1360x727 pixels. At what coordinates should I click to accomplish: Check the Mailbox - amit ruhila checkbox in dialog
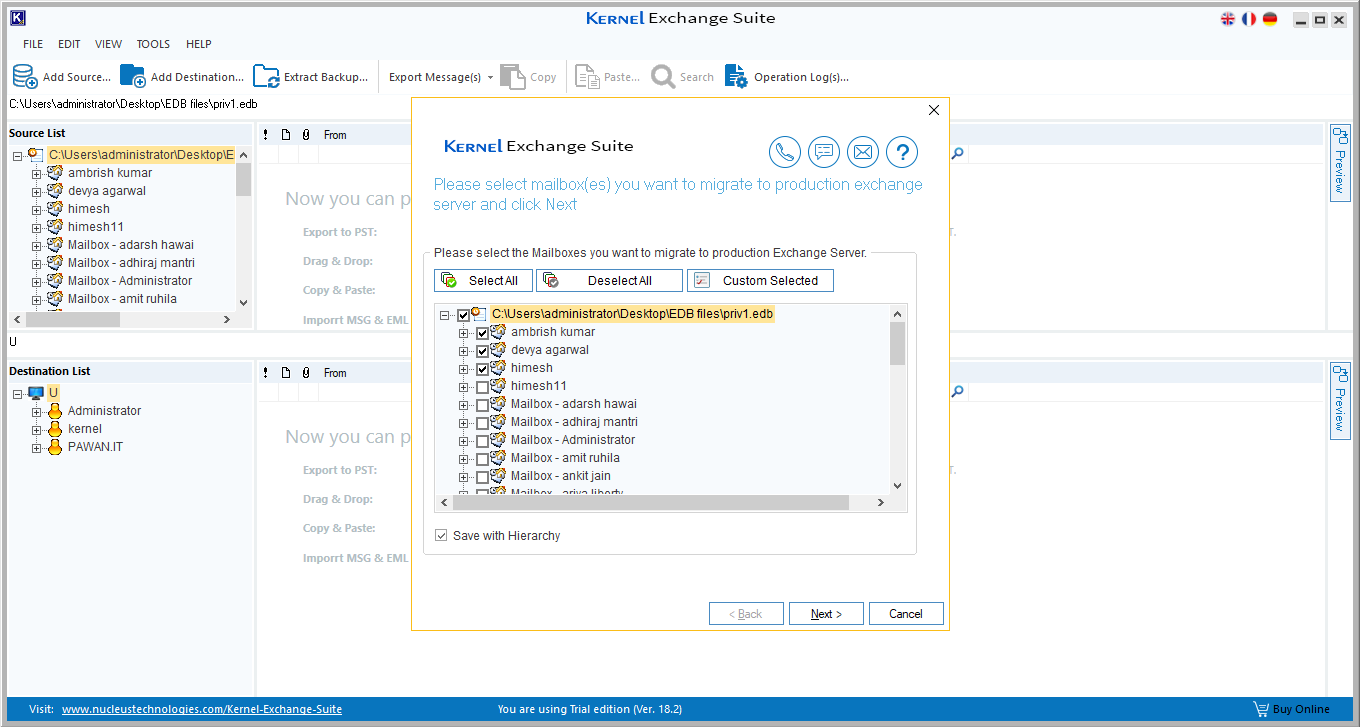483,459
